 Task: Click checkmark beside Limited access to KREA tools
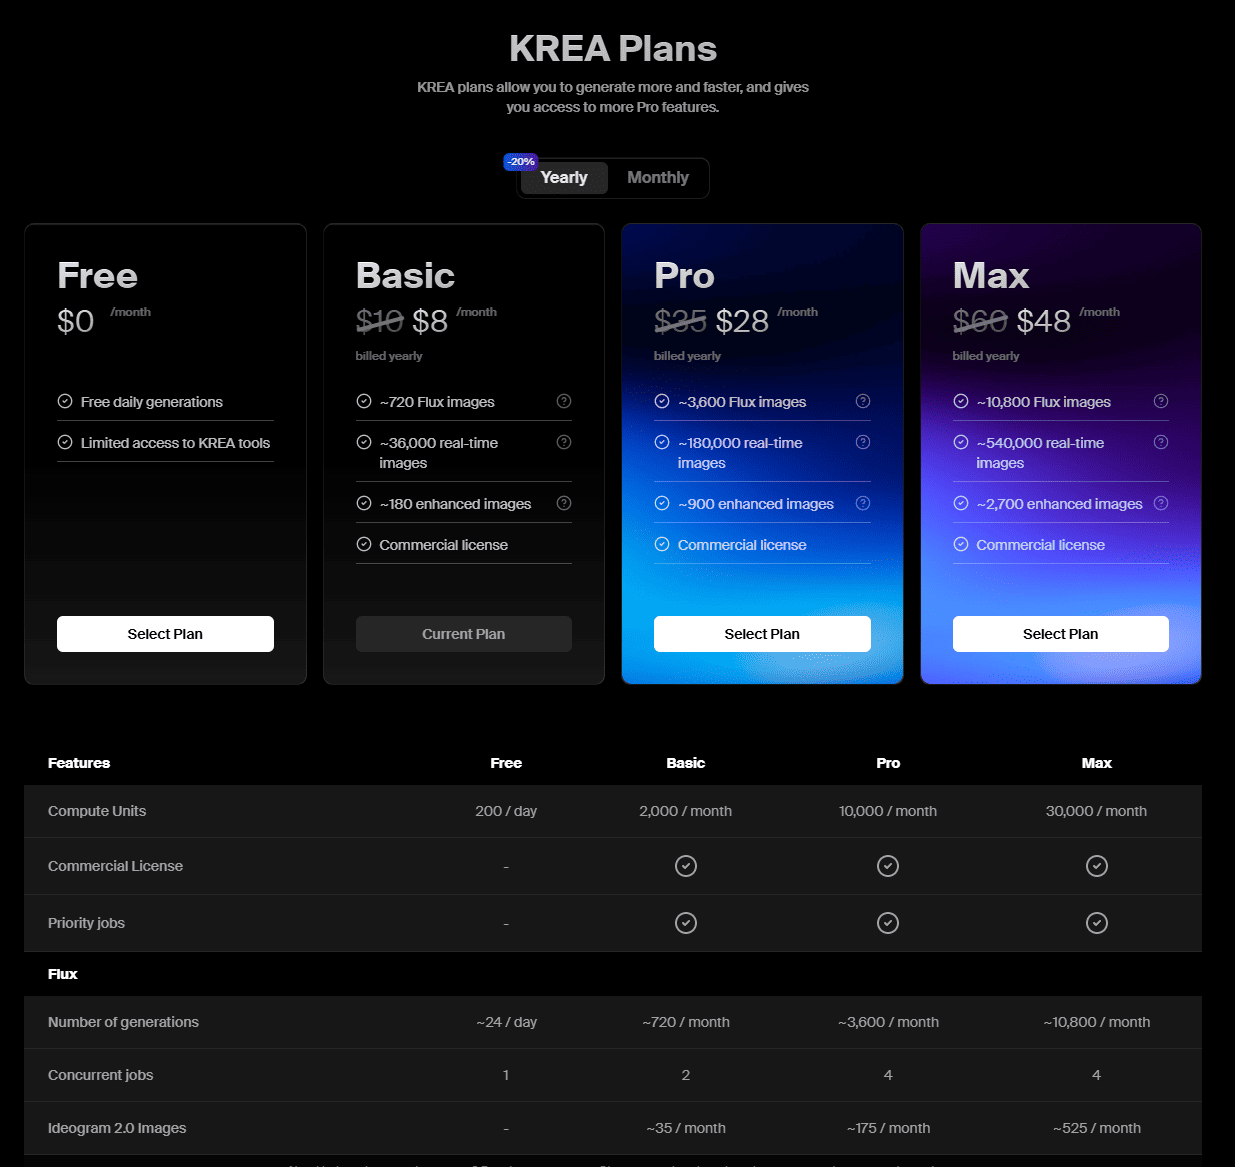click(x=65, y=442)
